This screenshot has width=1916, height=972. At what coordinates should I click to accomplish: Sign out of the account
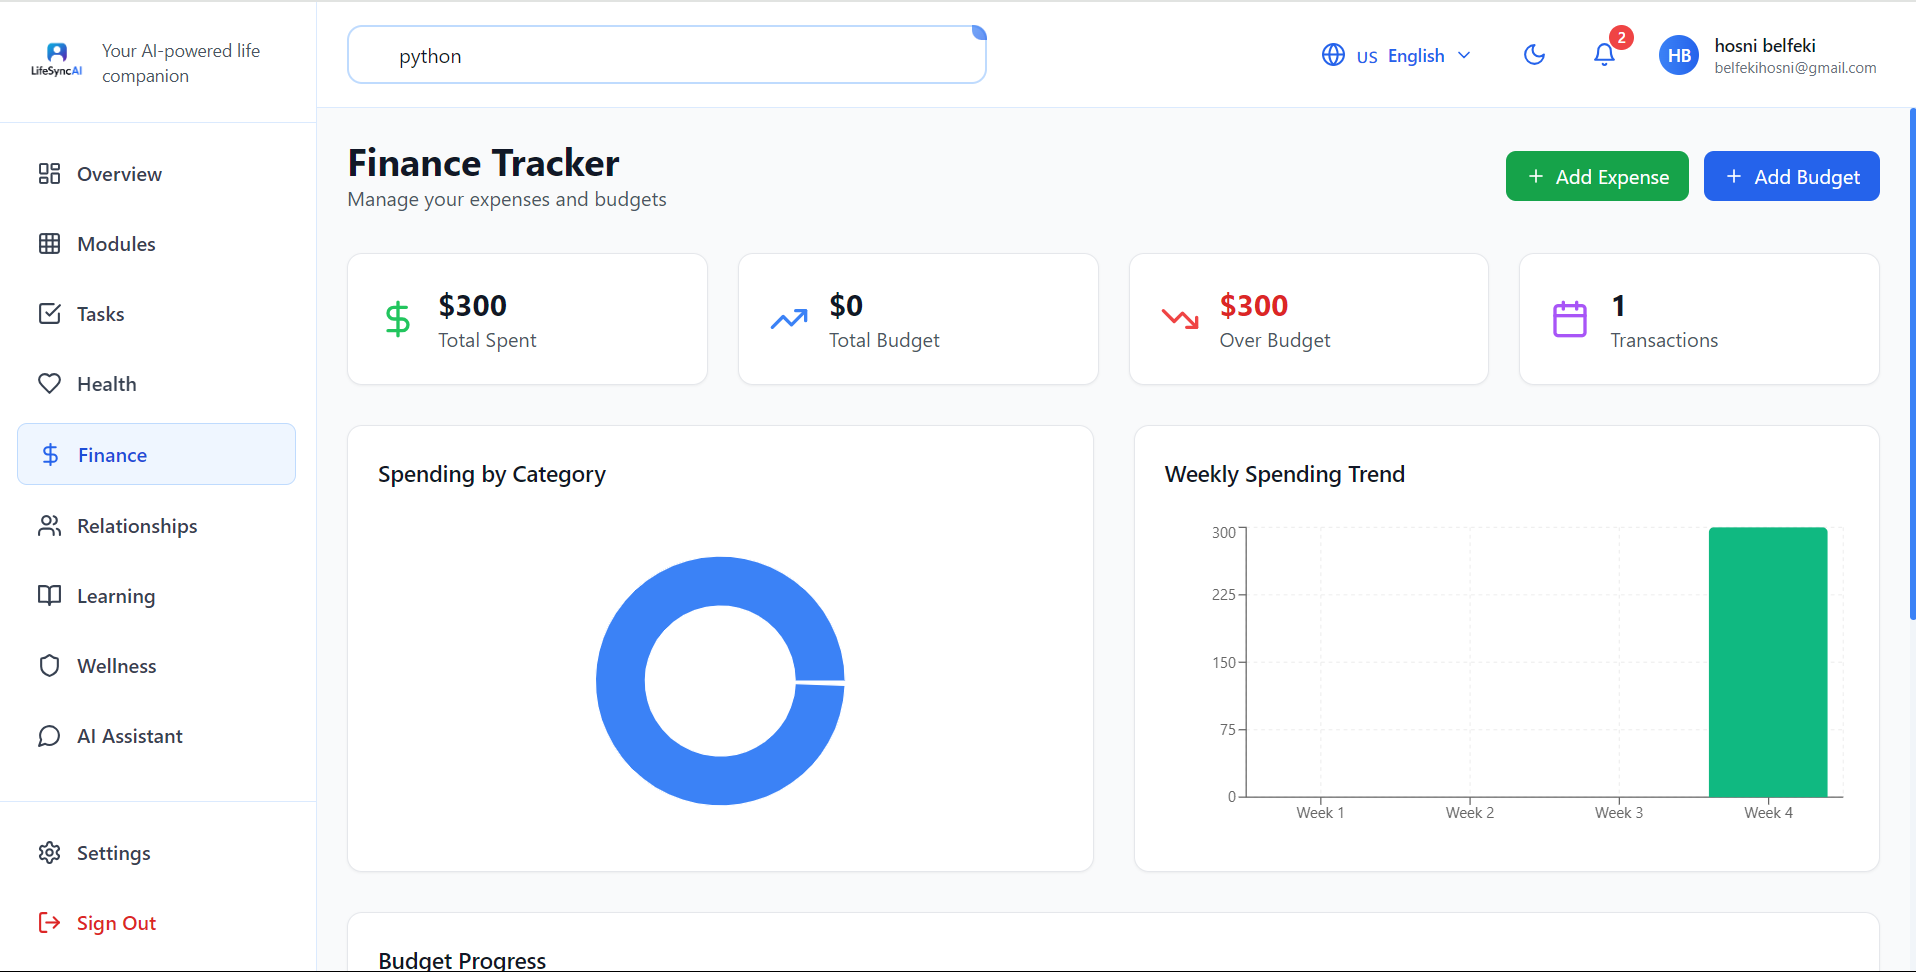click(156, 923)
